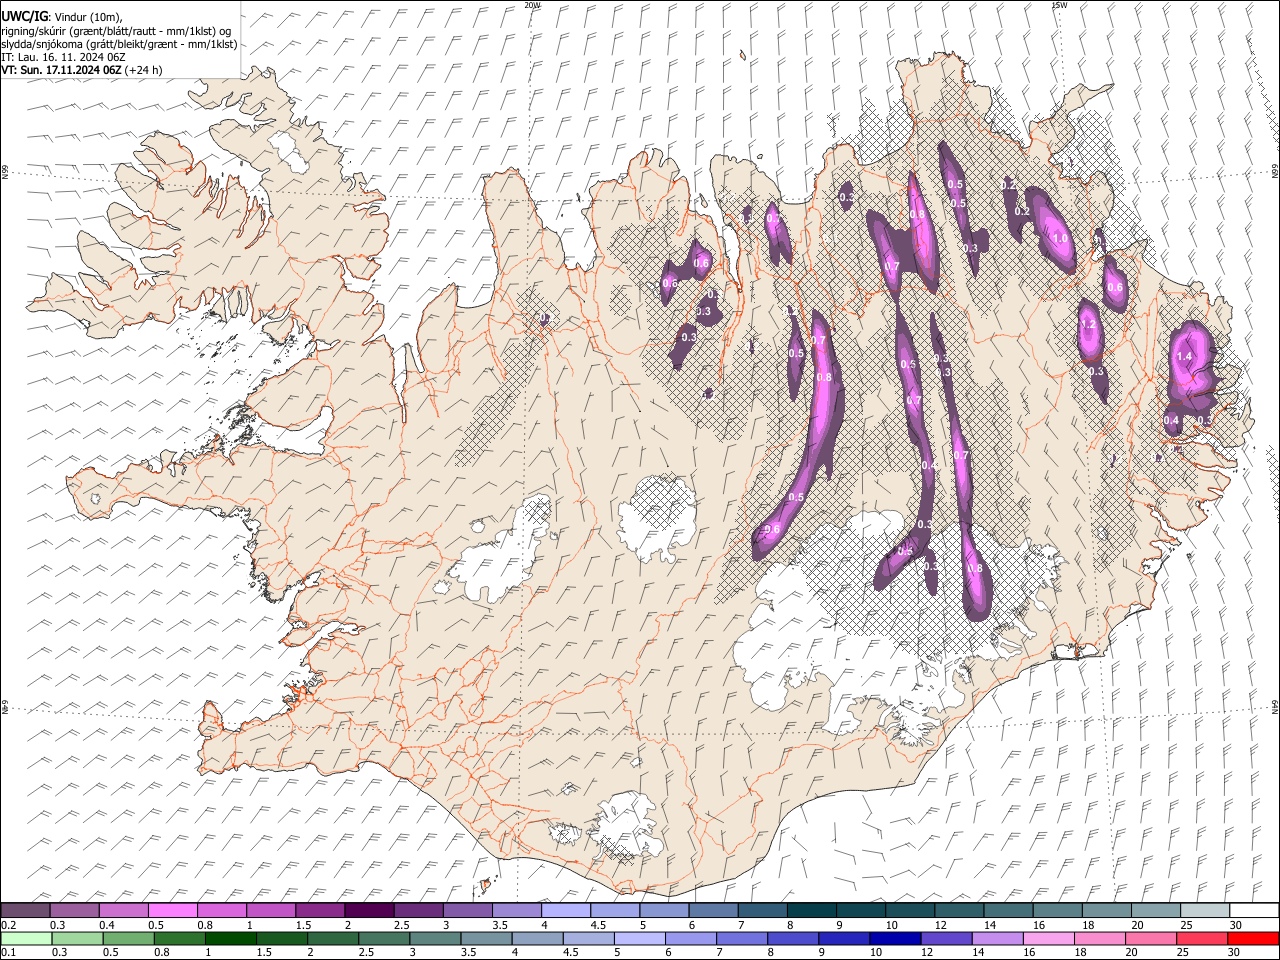Click the '1.4' snowfall value on the eastern blob
The width and height of the screenshot is (1280, 960).
coord(1185,357)
